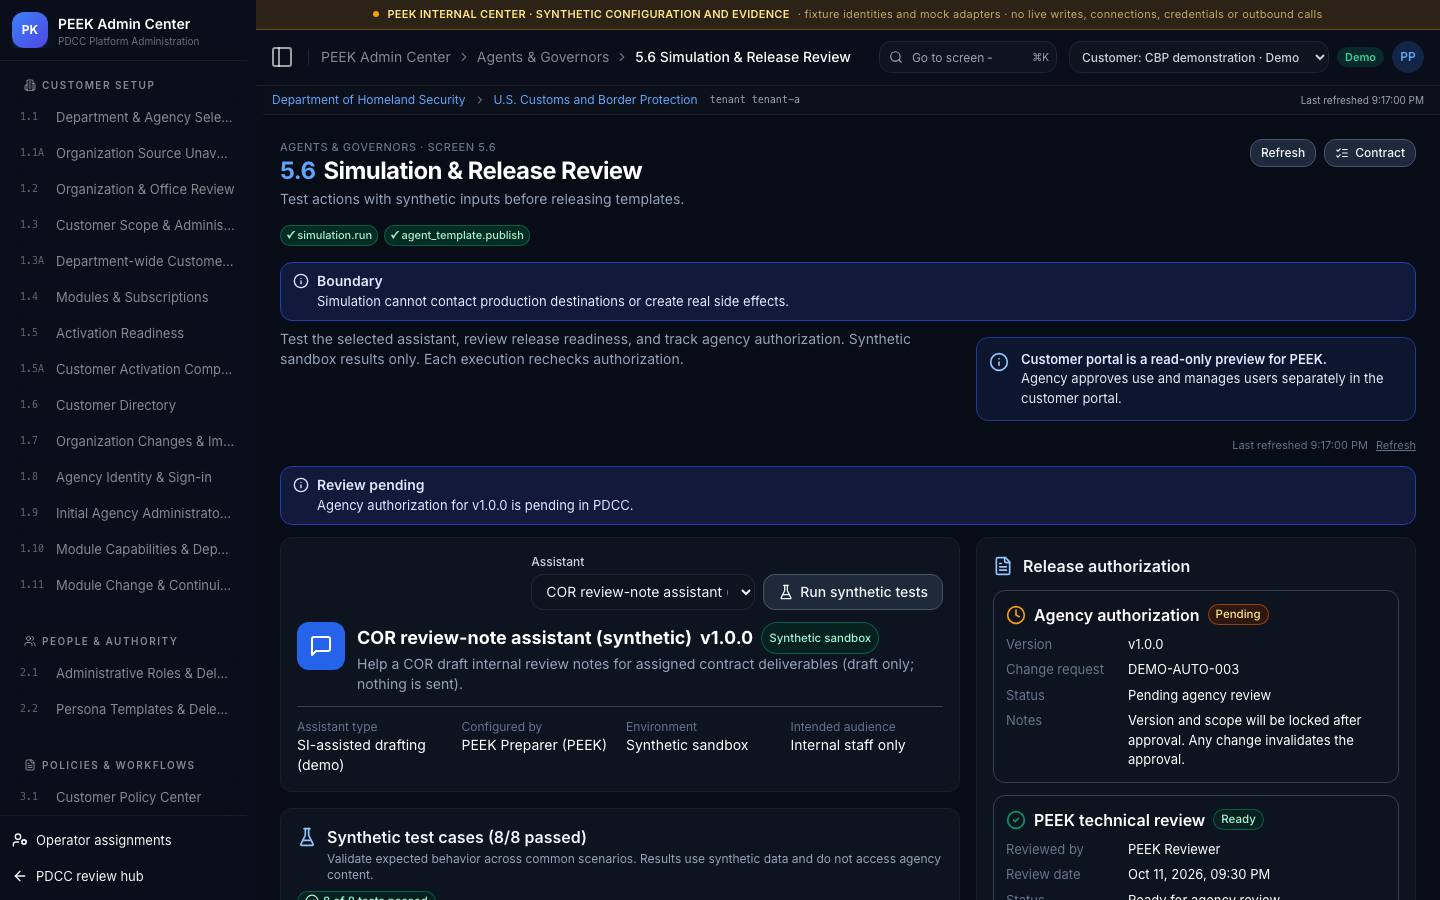Click the Pending status badge
This screenshot has height=900, width=1440.
click(x=1238, y=614)
